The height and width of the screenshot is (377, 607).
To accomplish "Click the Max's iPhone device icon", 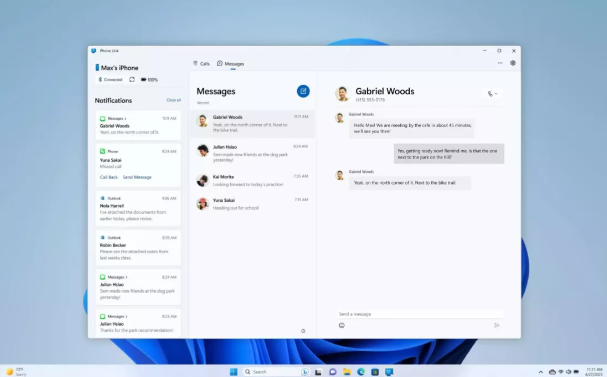I will click(x=97, y=67).
